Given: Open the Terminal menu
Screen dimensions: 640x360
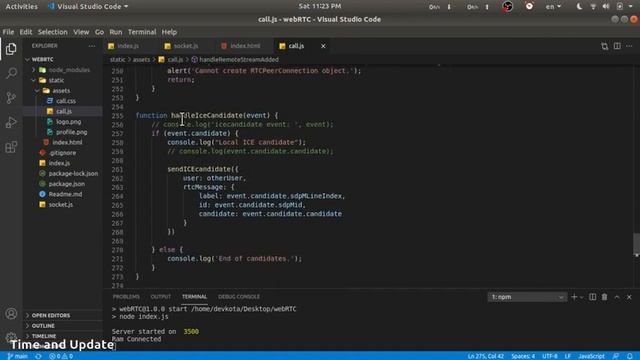Looking at the screenshot, I should pyautogui.click(x=142, y=32).
